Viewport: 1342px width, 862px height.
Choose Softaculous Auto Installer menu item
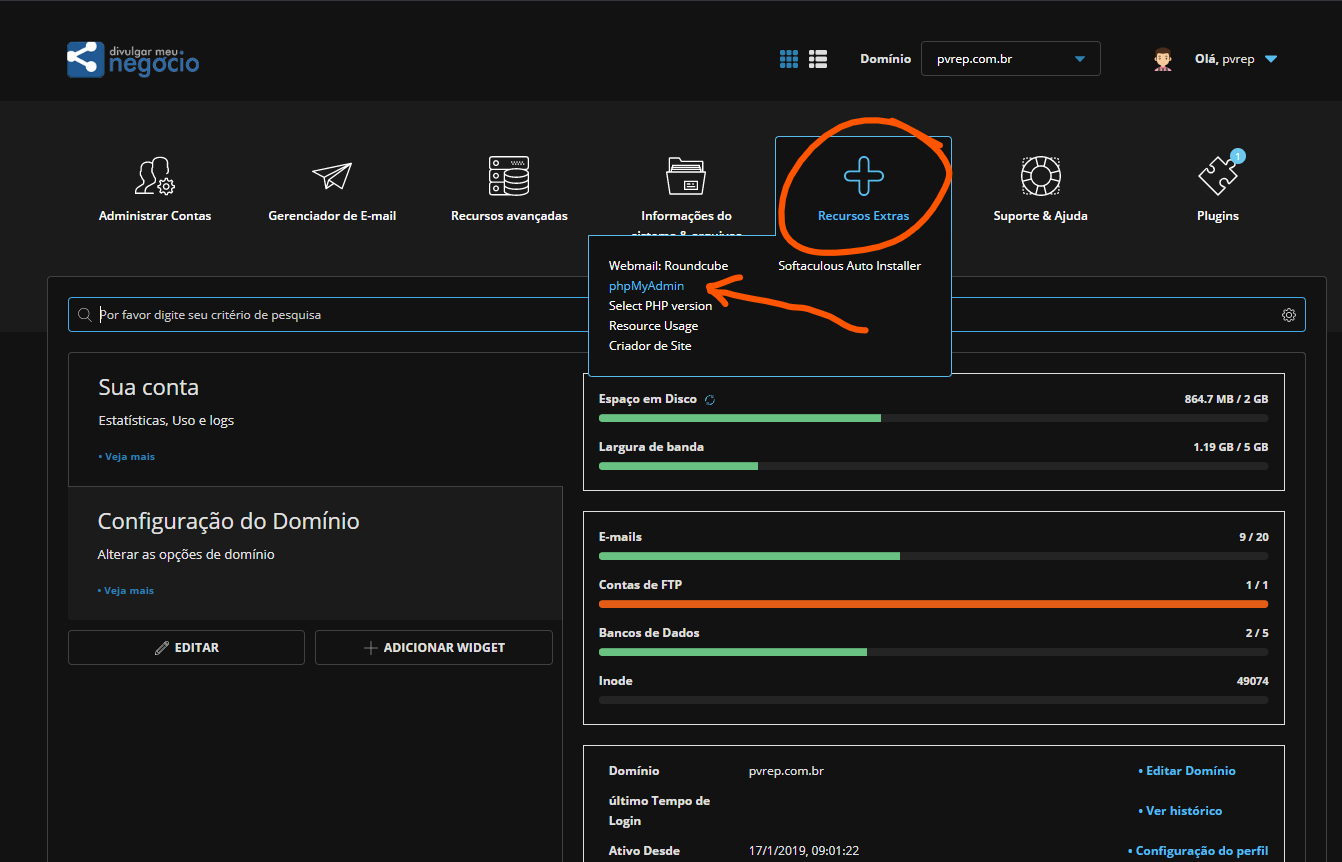pos(849,266)
